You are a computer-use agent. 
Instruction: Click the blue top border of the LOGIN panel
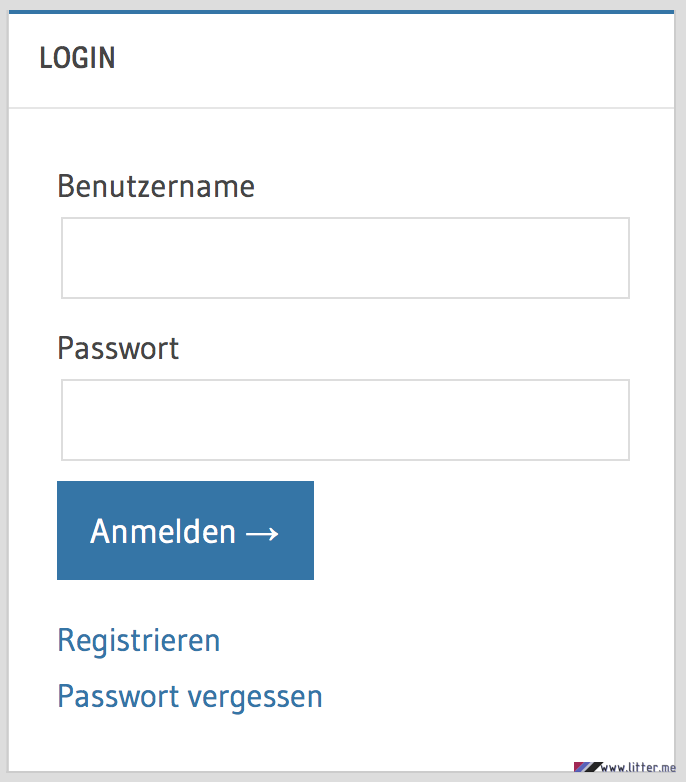coord(342,12)
